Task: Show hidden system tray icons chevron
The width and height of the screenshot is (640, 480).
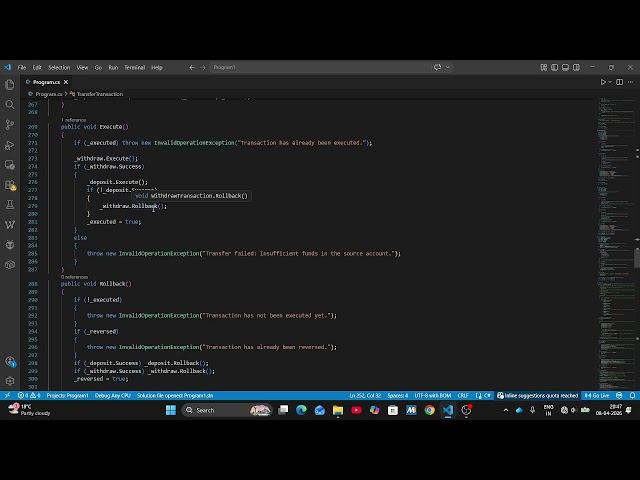Action: click(x=506, y=410)
